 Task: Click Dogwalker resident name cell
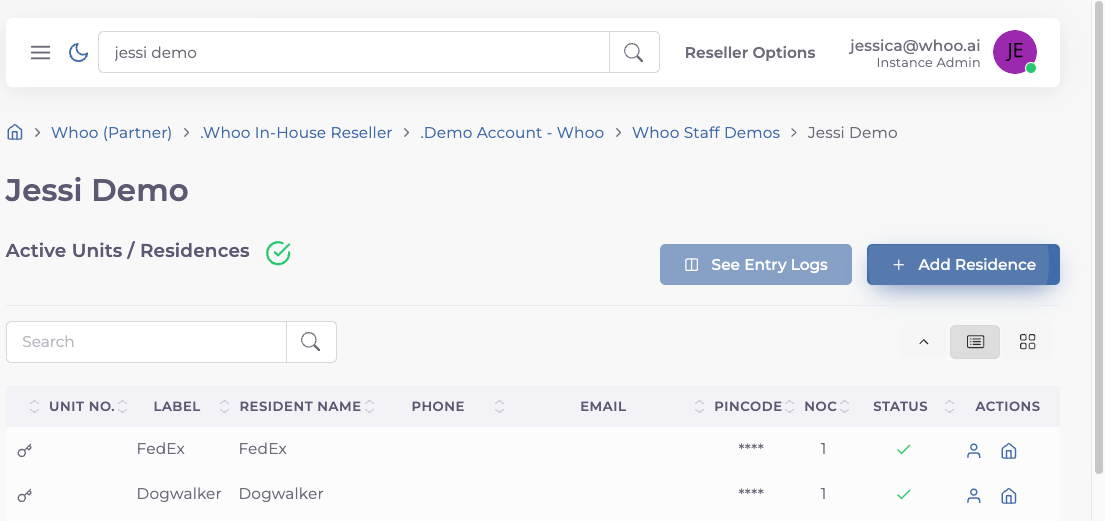tap(281, 494)
